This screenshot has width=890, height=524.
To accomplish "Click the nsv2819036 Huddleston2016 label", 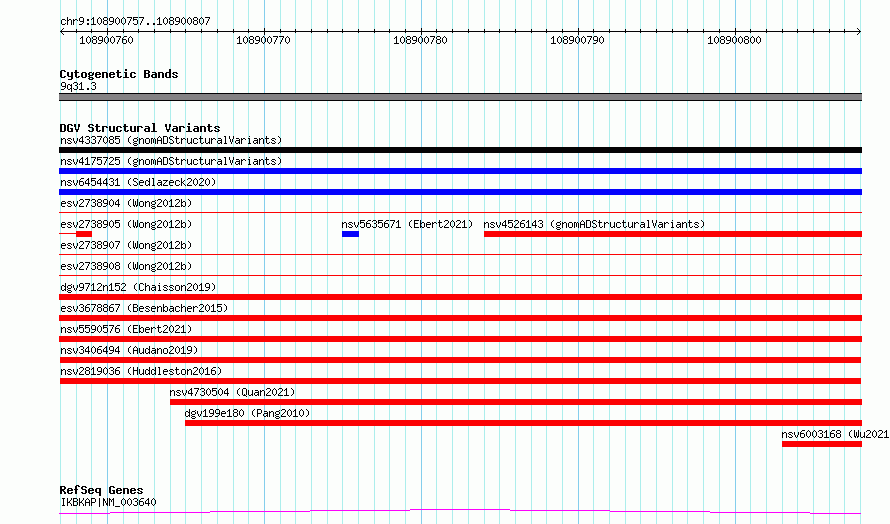I will point(141,371).
